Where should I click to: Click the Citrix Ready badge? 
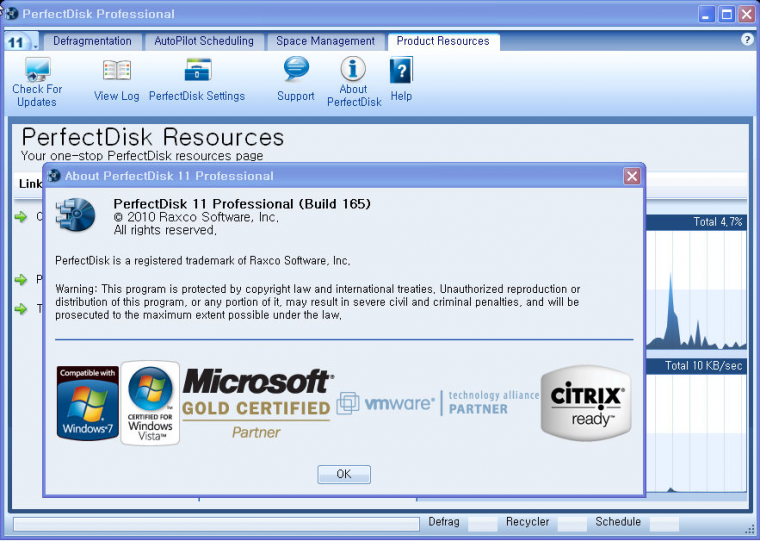click(x=586, y=402)
